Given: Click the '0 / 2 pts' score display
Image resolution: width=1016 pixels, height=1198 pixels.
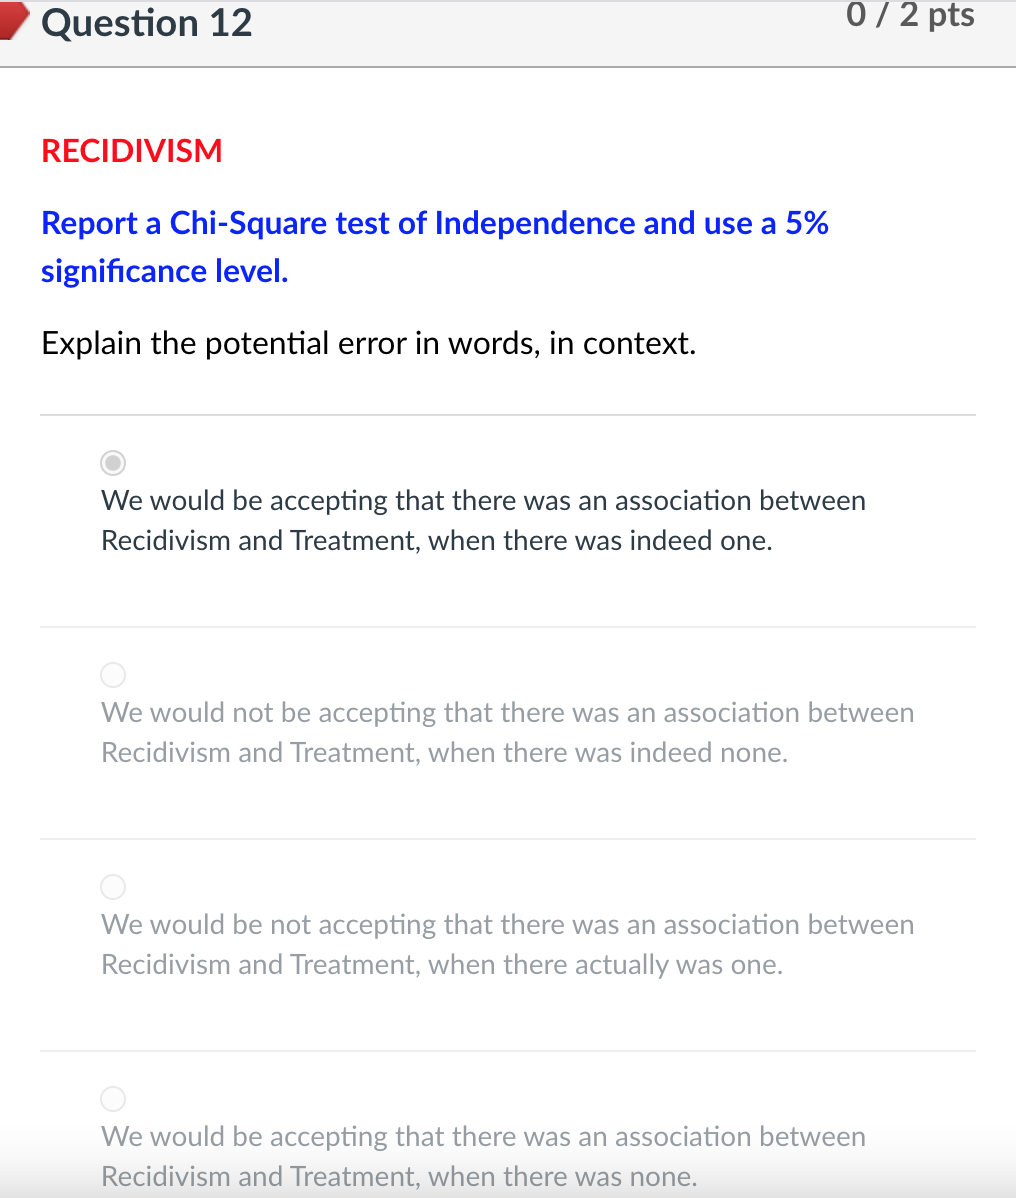Looking at the screenshot, I should point(912,14).
